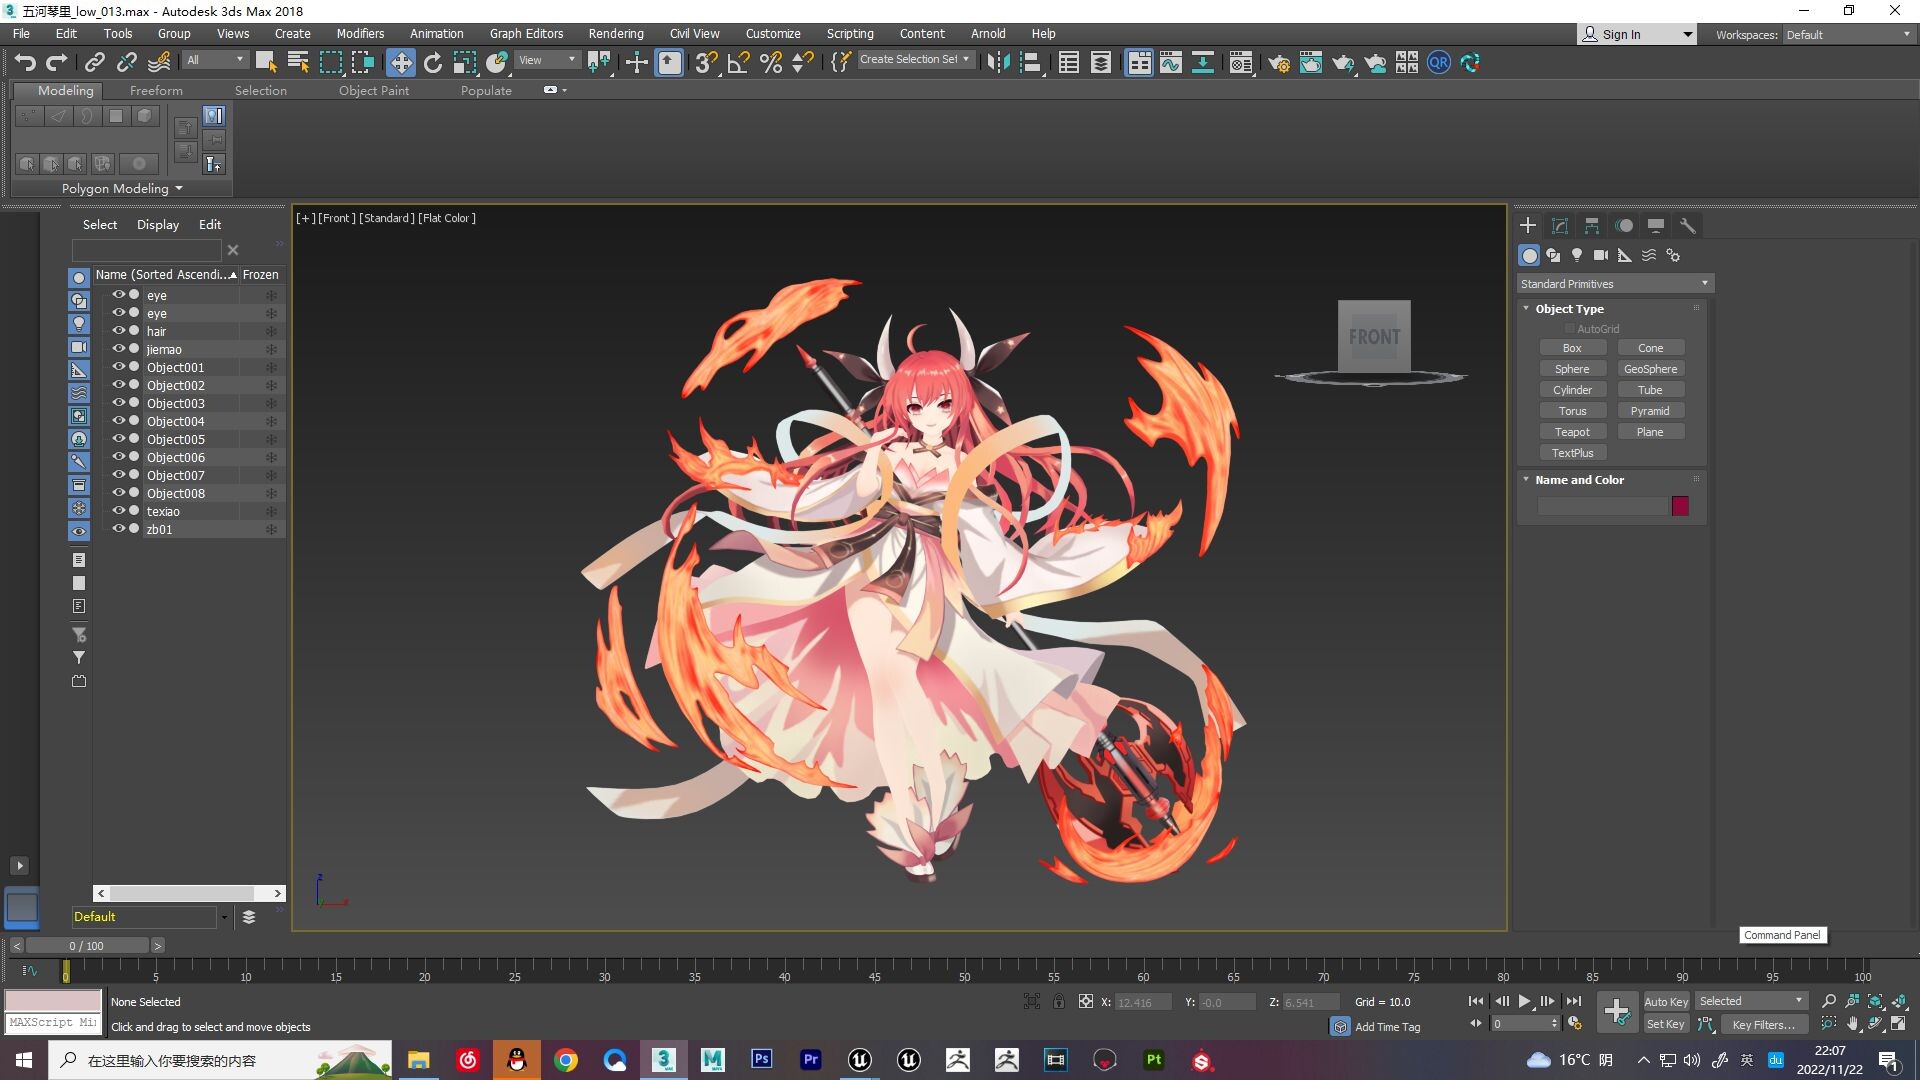Enable the AutoGrid checkbox
Image resolution: width=1920 pixels, height=1080 pixels.
click(x=1570, y=329)
